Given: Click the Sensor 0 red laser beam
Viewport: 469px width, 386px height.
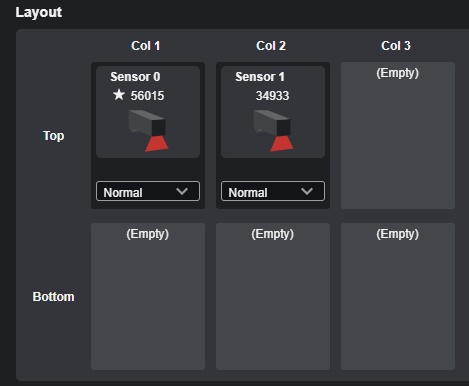Looking at the screenshot, I should [x=157, y=144].
